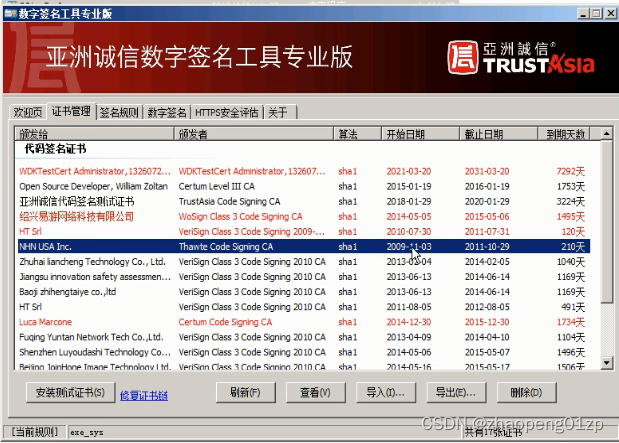
Task: Switch to the 签名规则 tab
Action: point(119,112)
